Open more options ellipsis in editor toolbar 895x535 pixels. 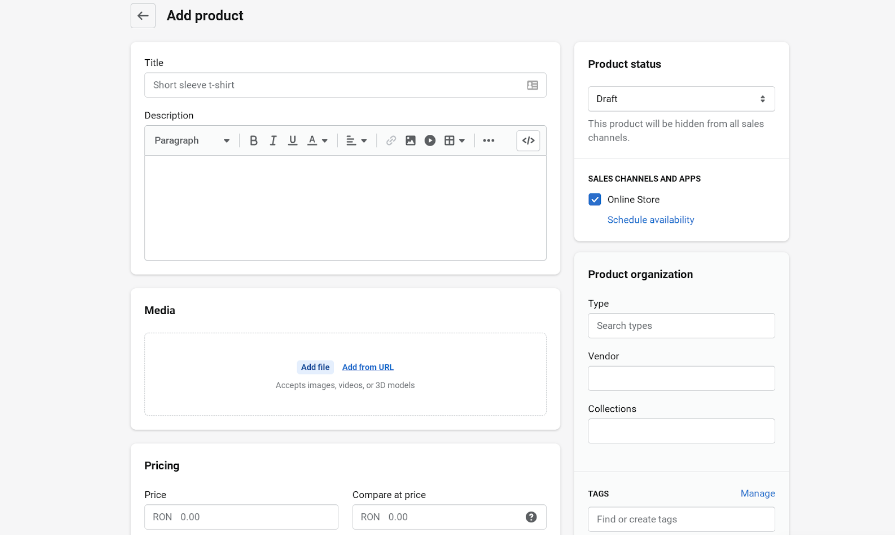[488, 141]
